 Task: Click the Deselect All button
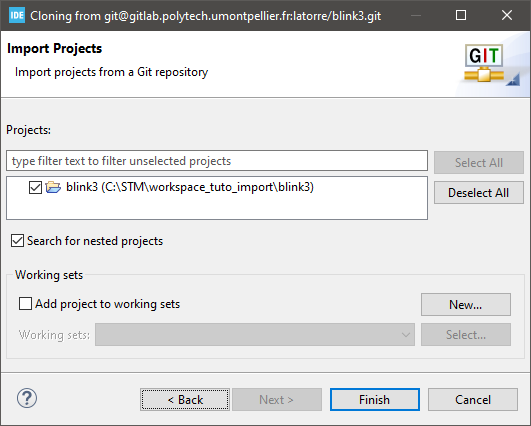click(x=479, y=193)
